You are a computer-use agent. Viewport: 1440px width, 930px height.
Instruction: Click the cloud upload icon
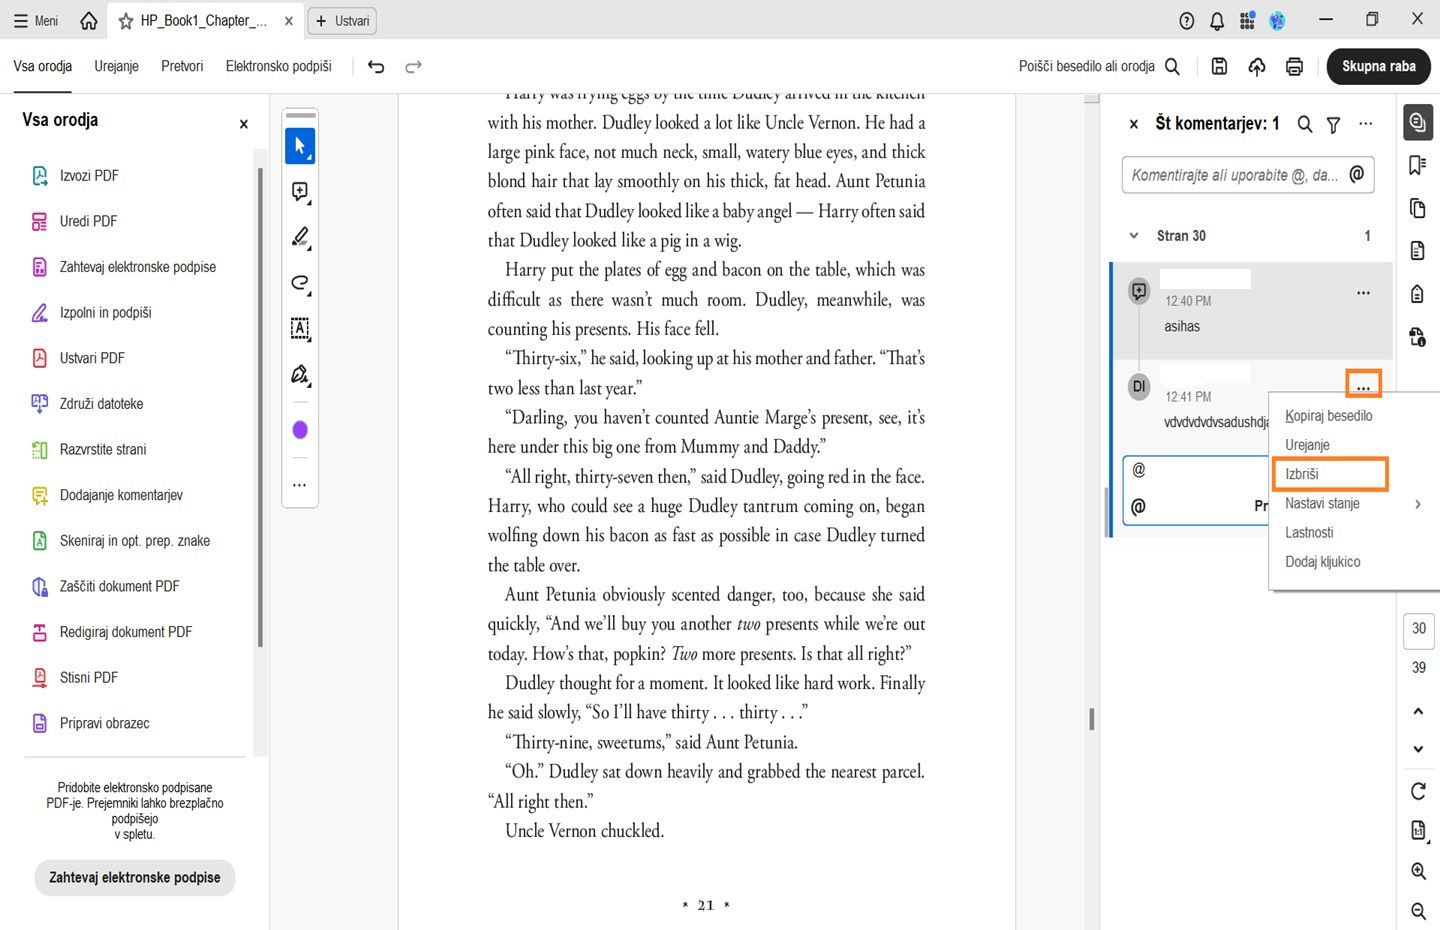click(x=1257, y=66)
